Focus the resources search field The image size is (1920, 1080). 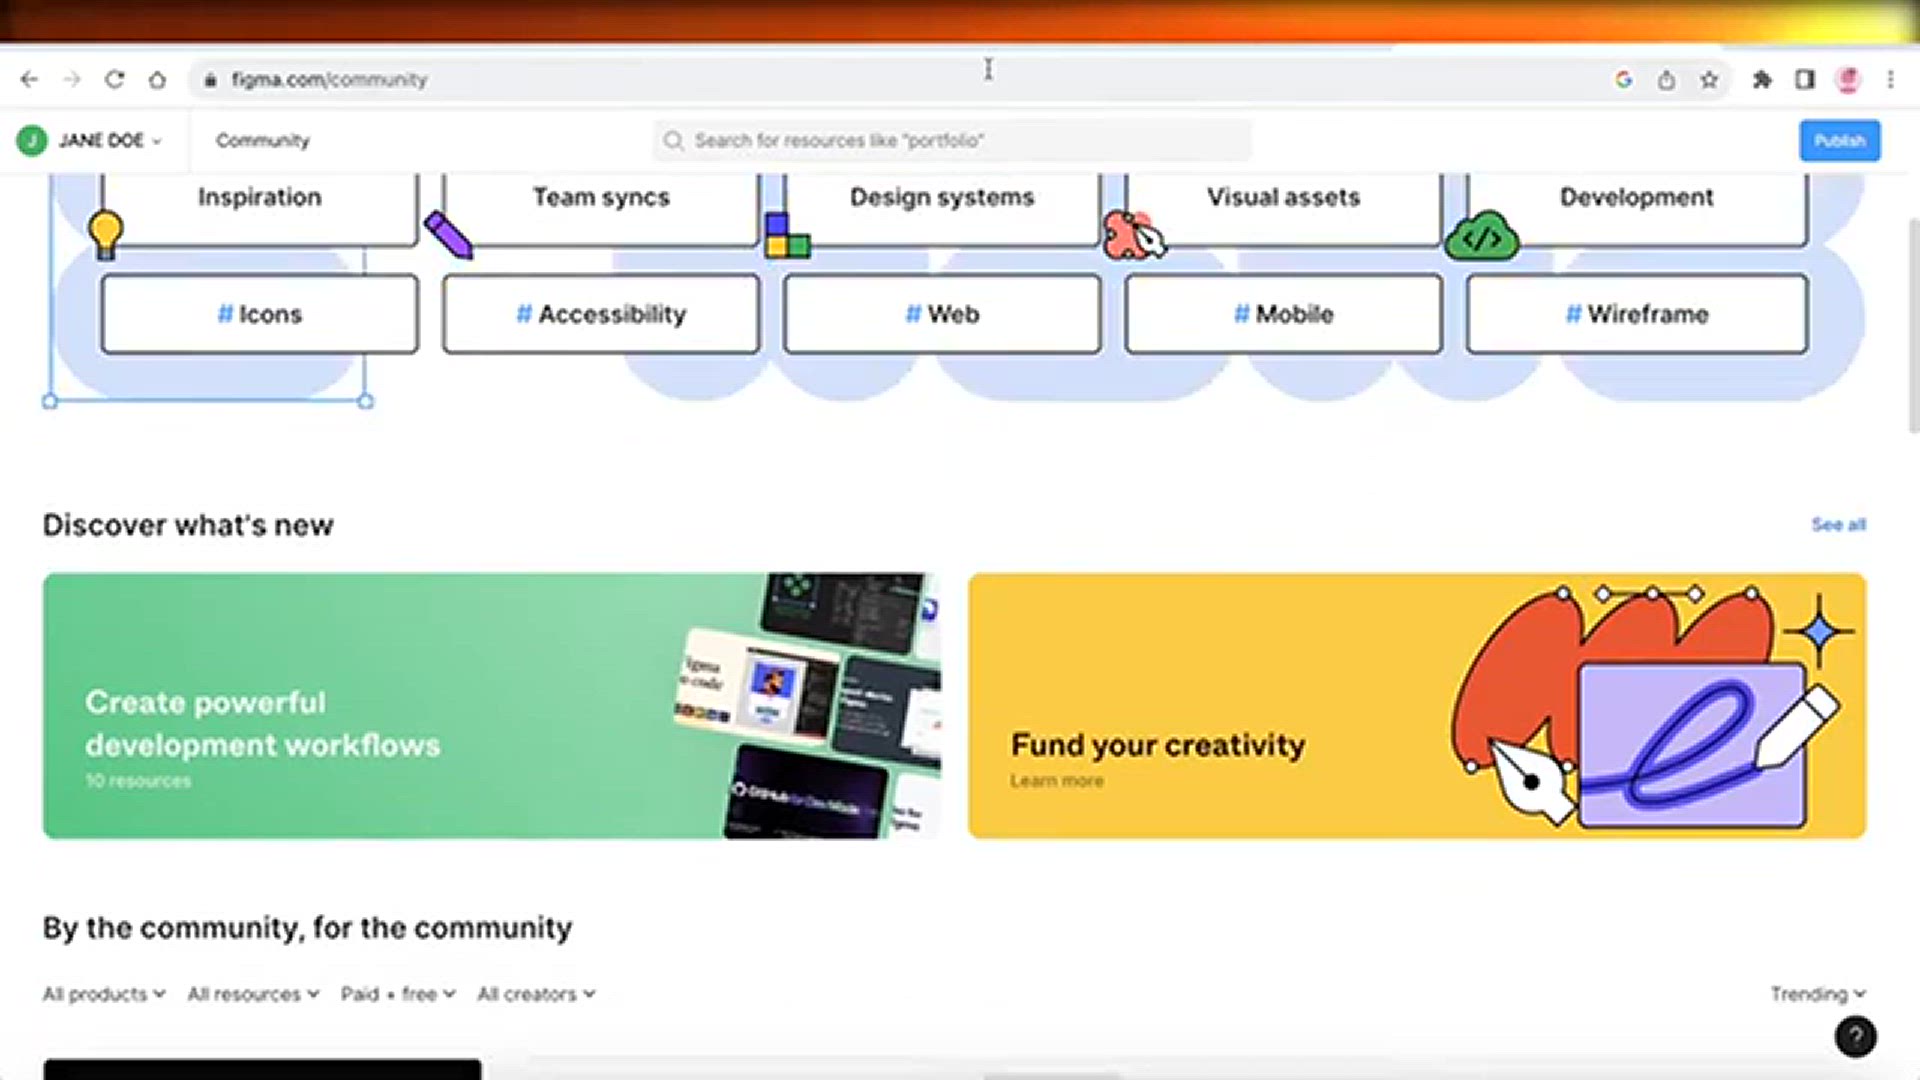click(950, 141)
